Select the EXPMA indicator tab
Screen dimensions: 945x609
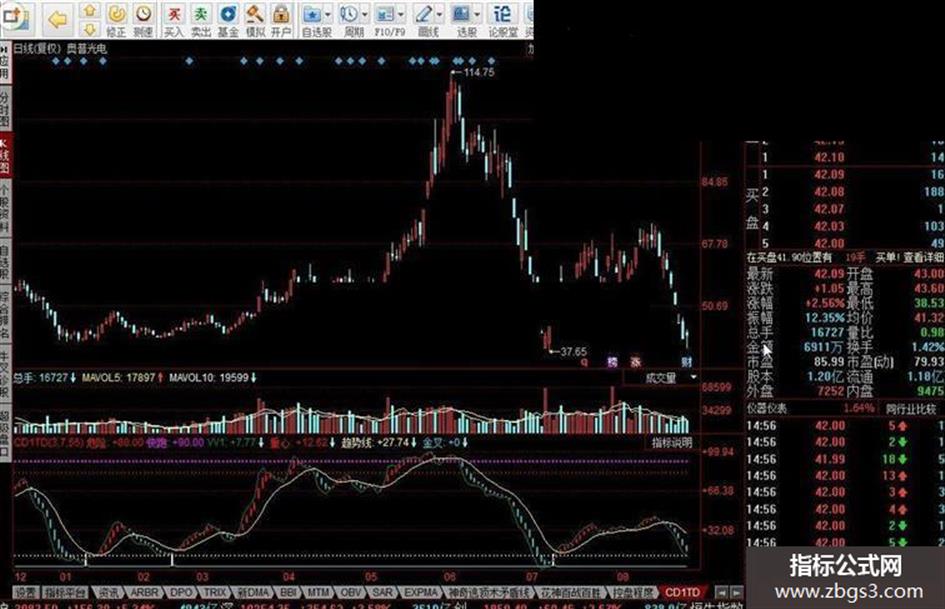(x=420, y=593)
